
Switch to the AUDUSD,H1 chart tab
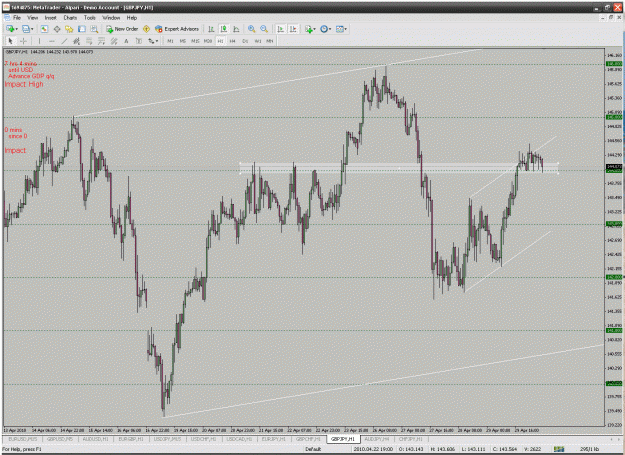coord(95,439)
